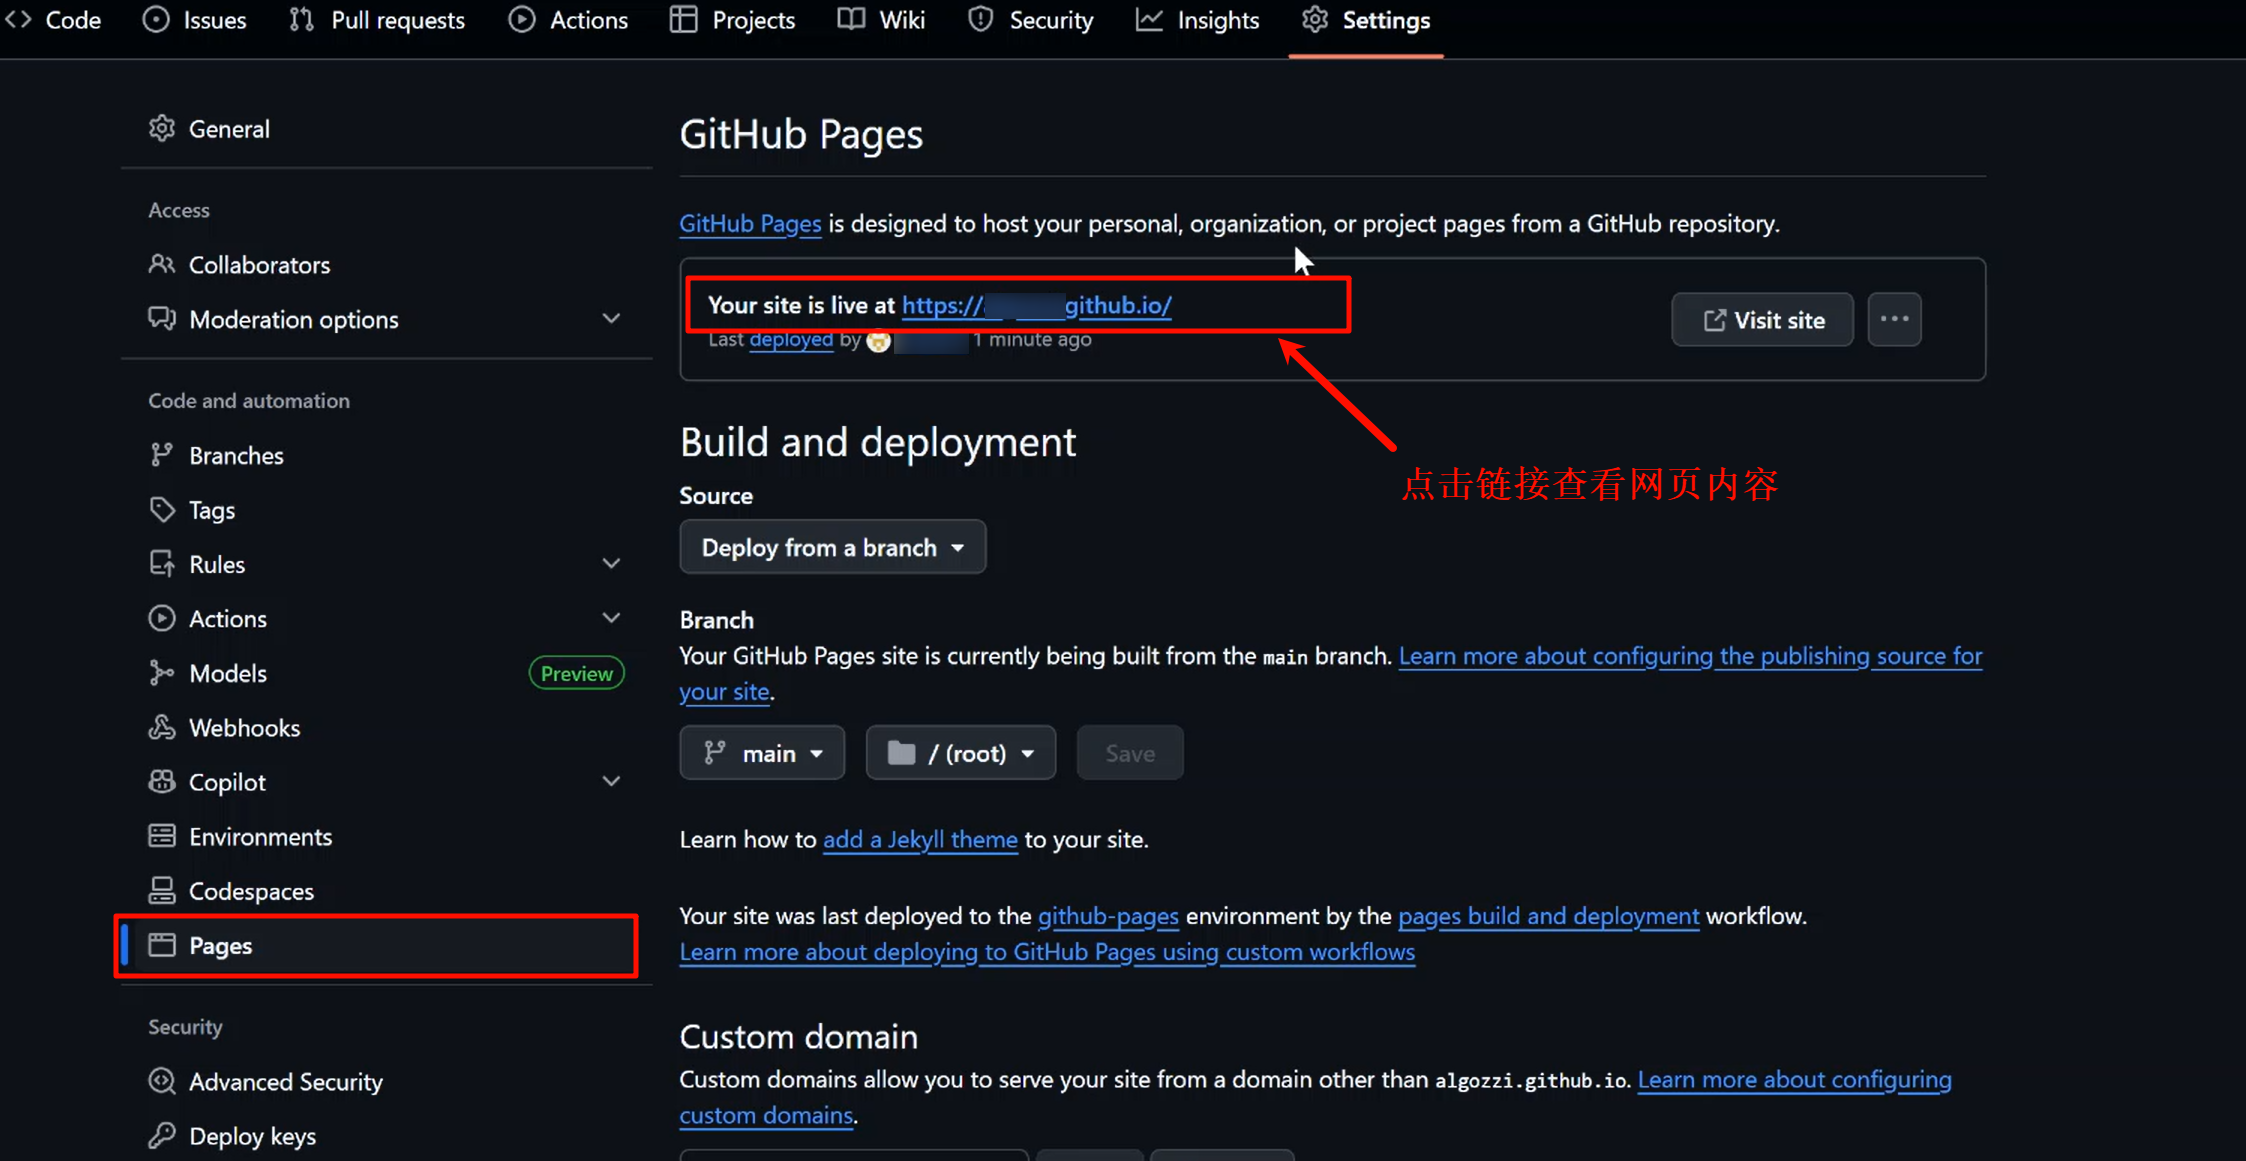Open Learn more about deploying custom workflows link
The image size is (2246, 1161).
(1047, 952)
